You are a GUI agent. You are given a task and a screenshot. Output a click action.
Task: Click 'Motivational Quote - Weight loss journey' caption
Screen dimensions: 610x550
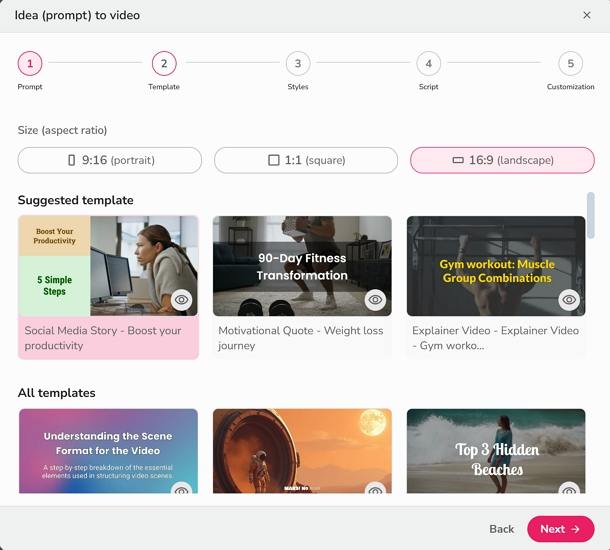tap(301, 338)
